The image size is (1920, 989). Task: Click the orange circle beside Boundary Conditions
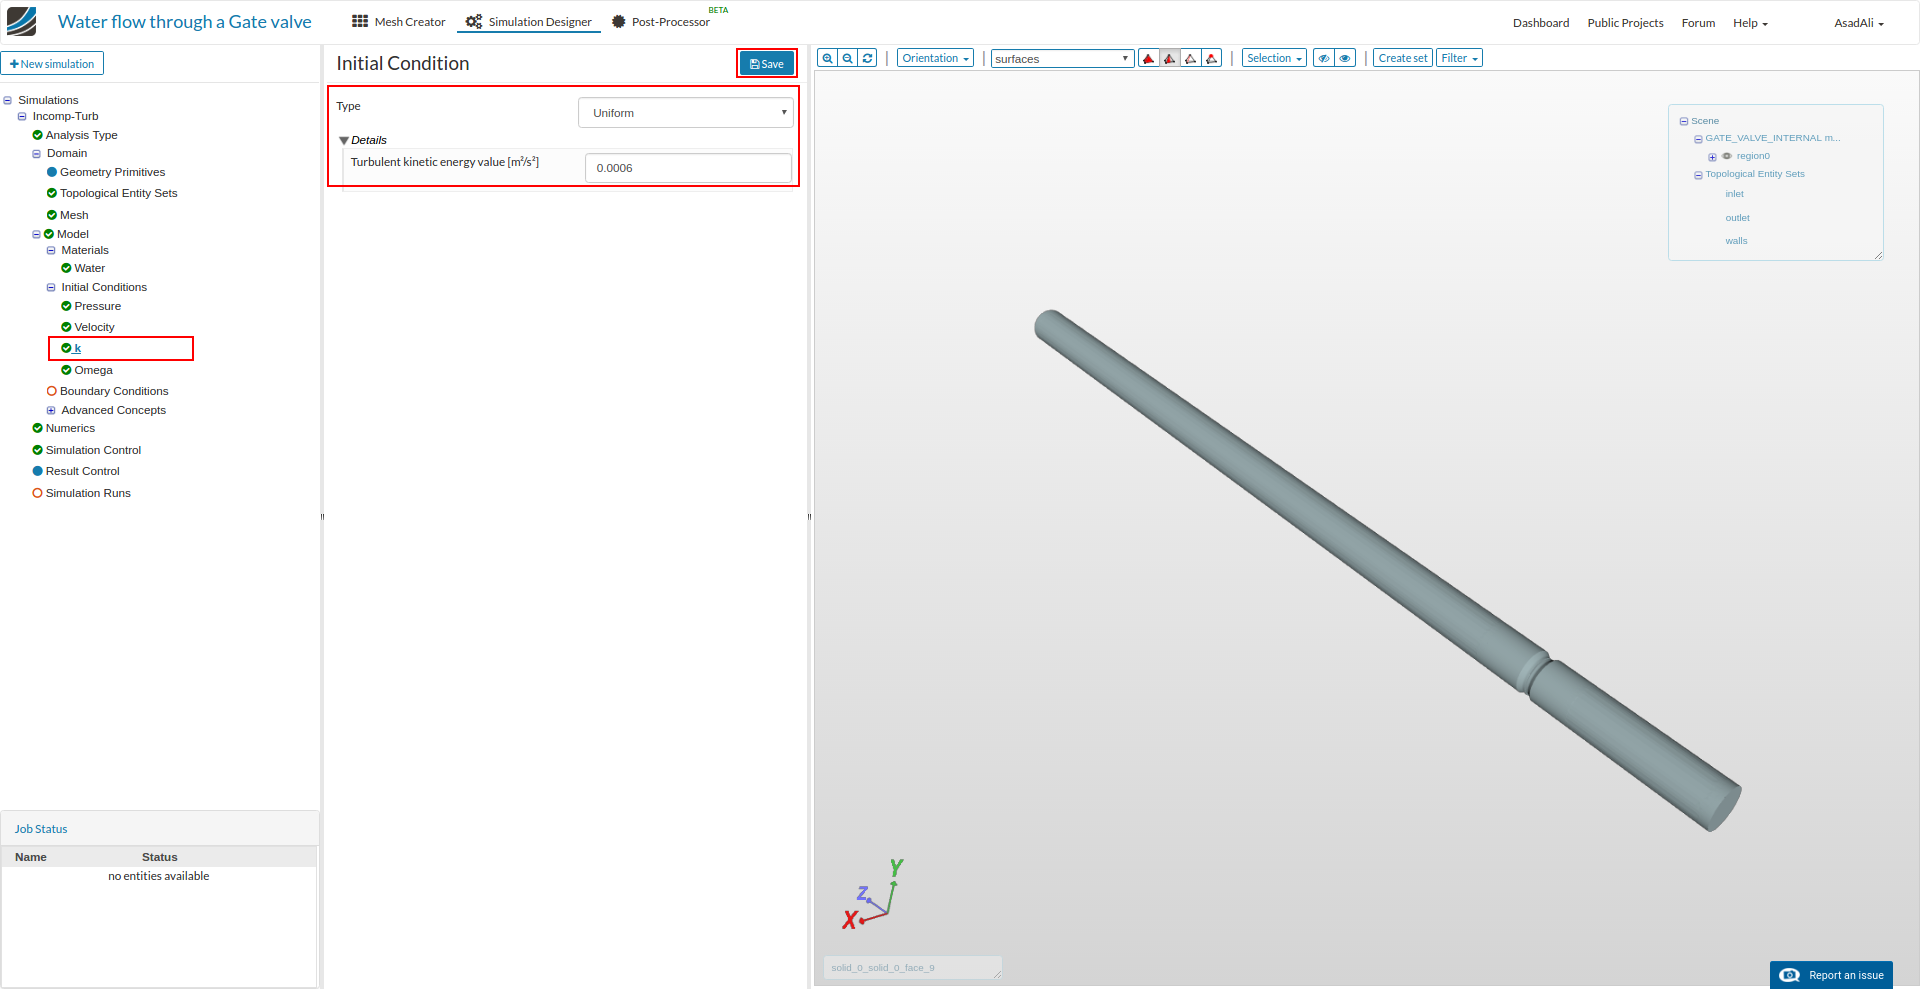(x=52, y=391)
